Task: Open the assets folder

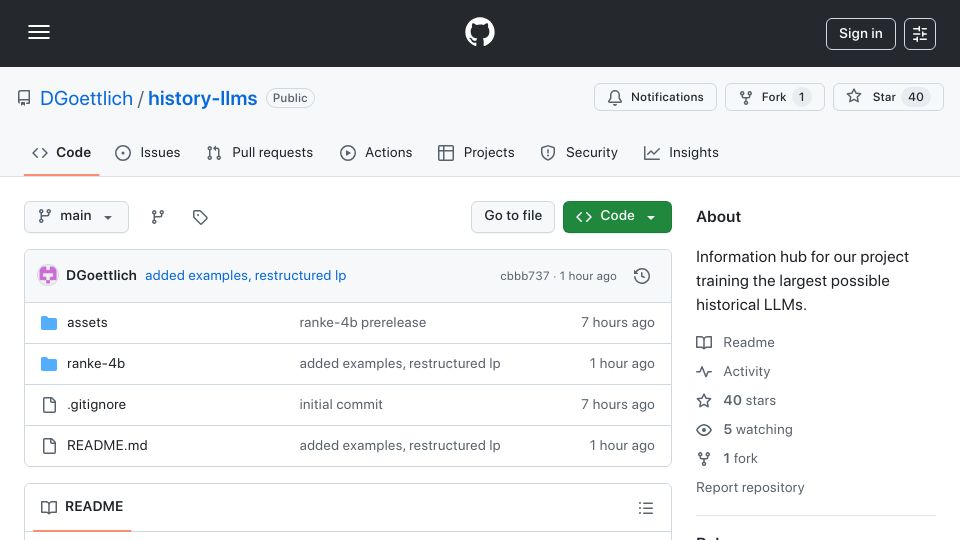Action: (87, 323)
